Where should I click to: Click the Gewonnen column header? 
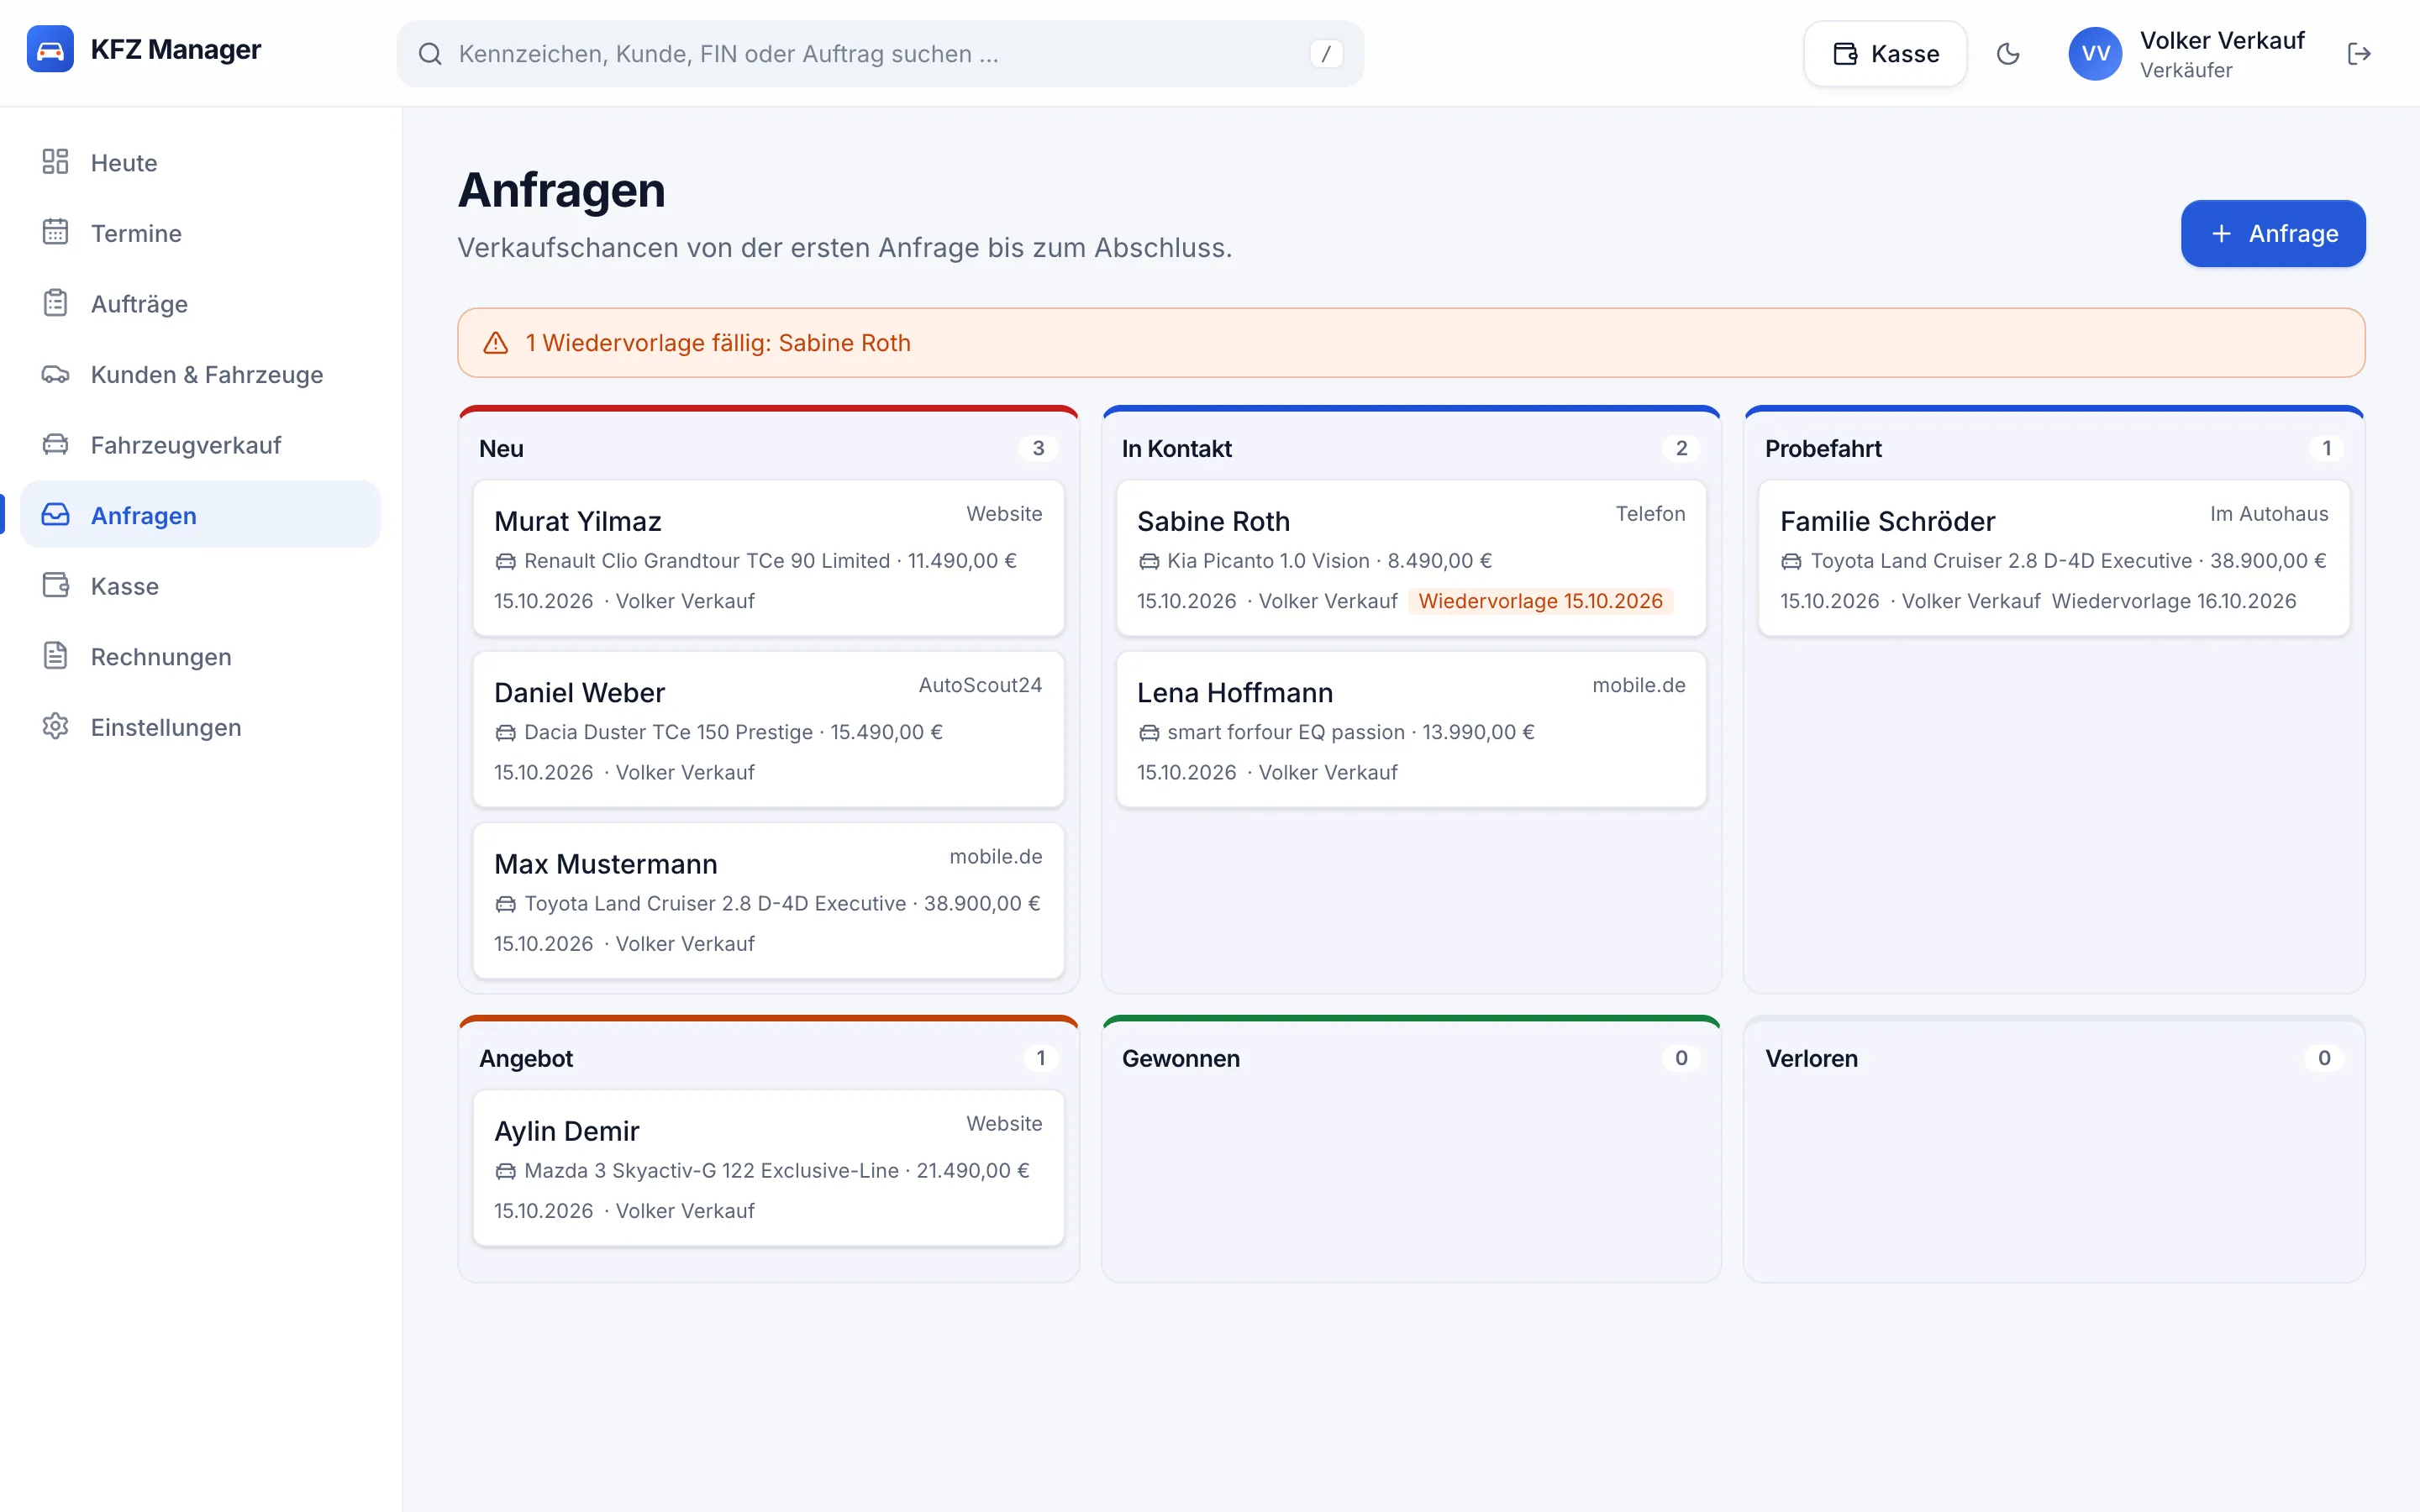click(1181, 1058)
